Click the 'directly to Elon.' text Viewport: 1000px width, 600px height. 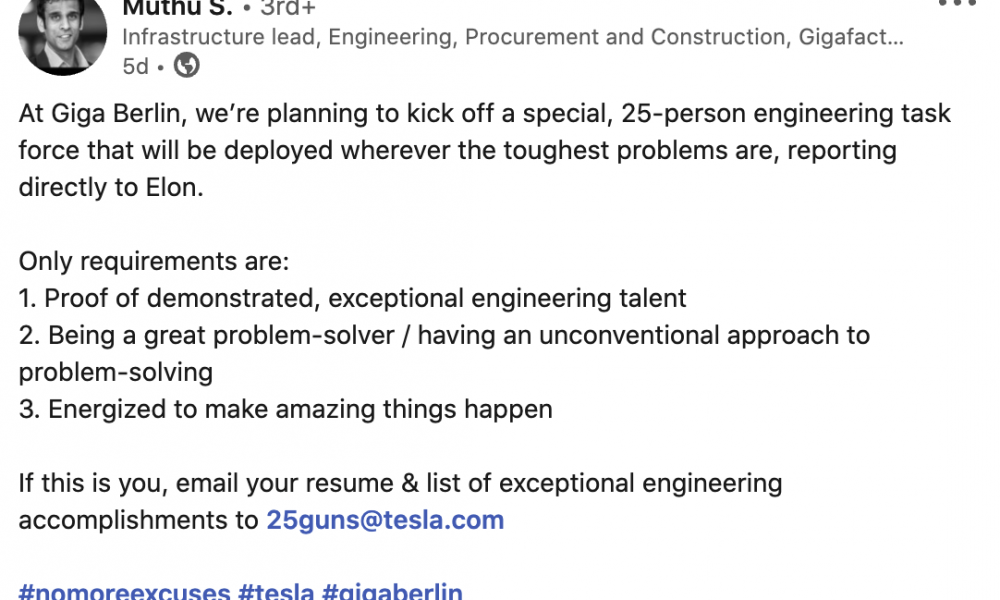click(111, 187)
